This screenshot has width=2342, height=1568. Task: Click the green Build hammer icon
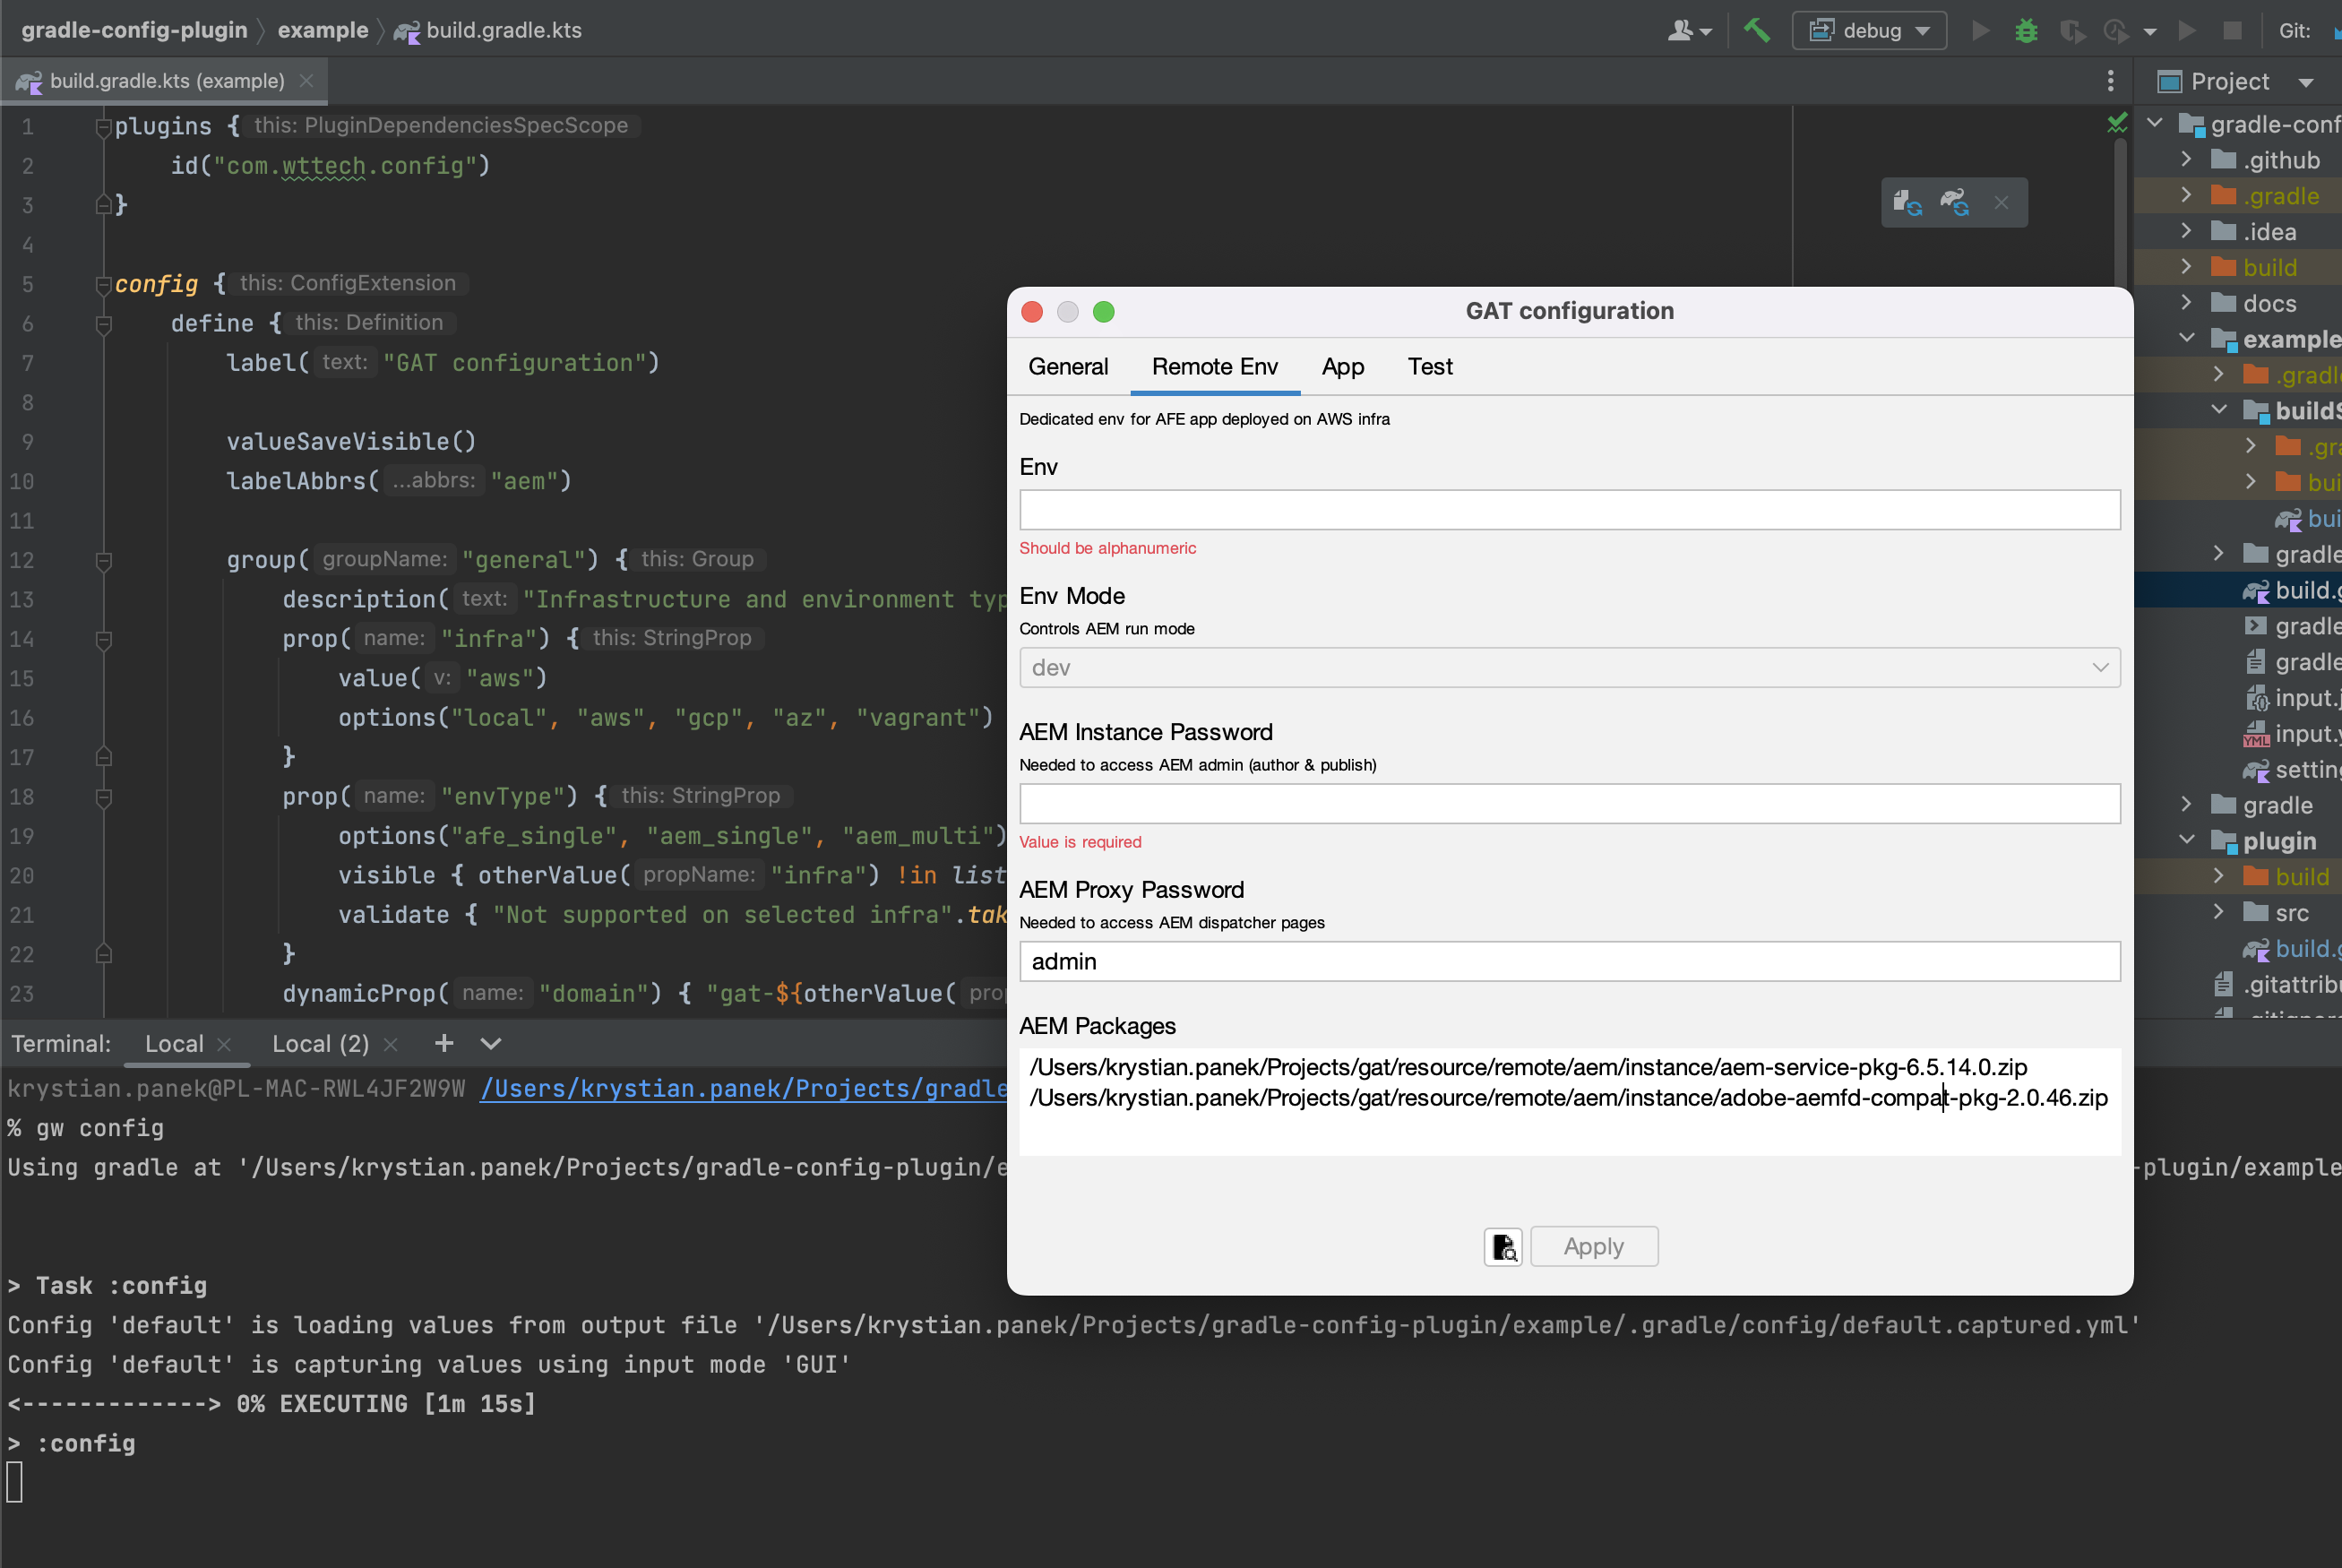pyautogui.click(x=1756, y=30)
